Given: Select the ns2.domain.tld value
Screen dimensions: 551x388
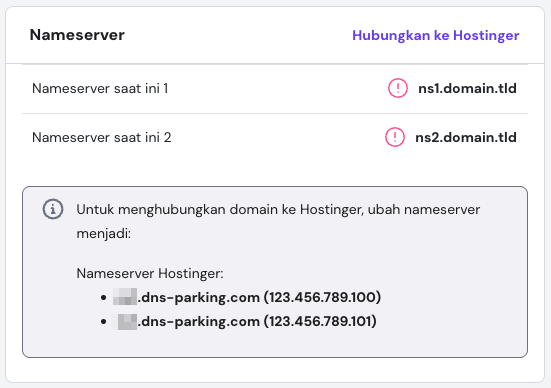Looking at the screenshot, I should (x=466, y=137).
